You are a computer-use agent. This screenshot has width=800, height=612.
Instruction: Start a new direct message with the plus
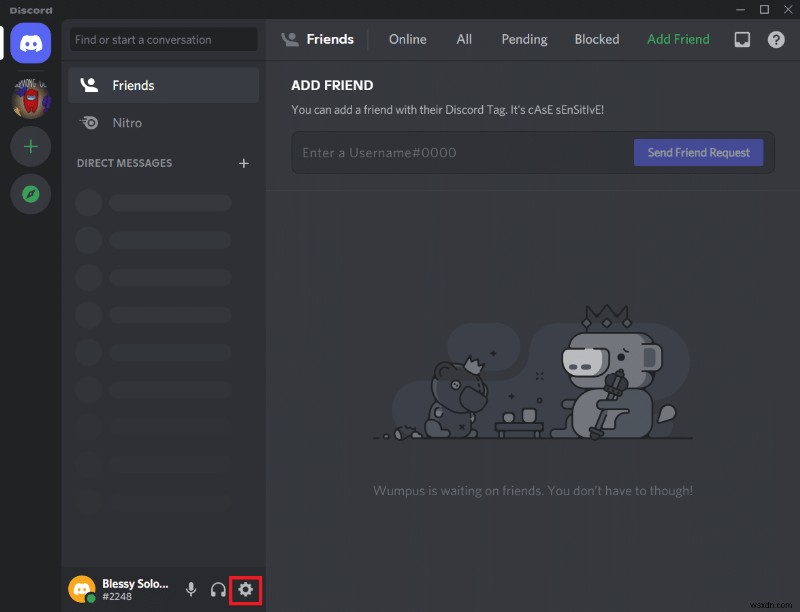tap(243, 163)
